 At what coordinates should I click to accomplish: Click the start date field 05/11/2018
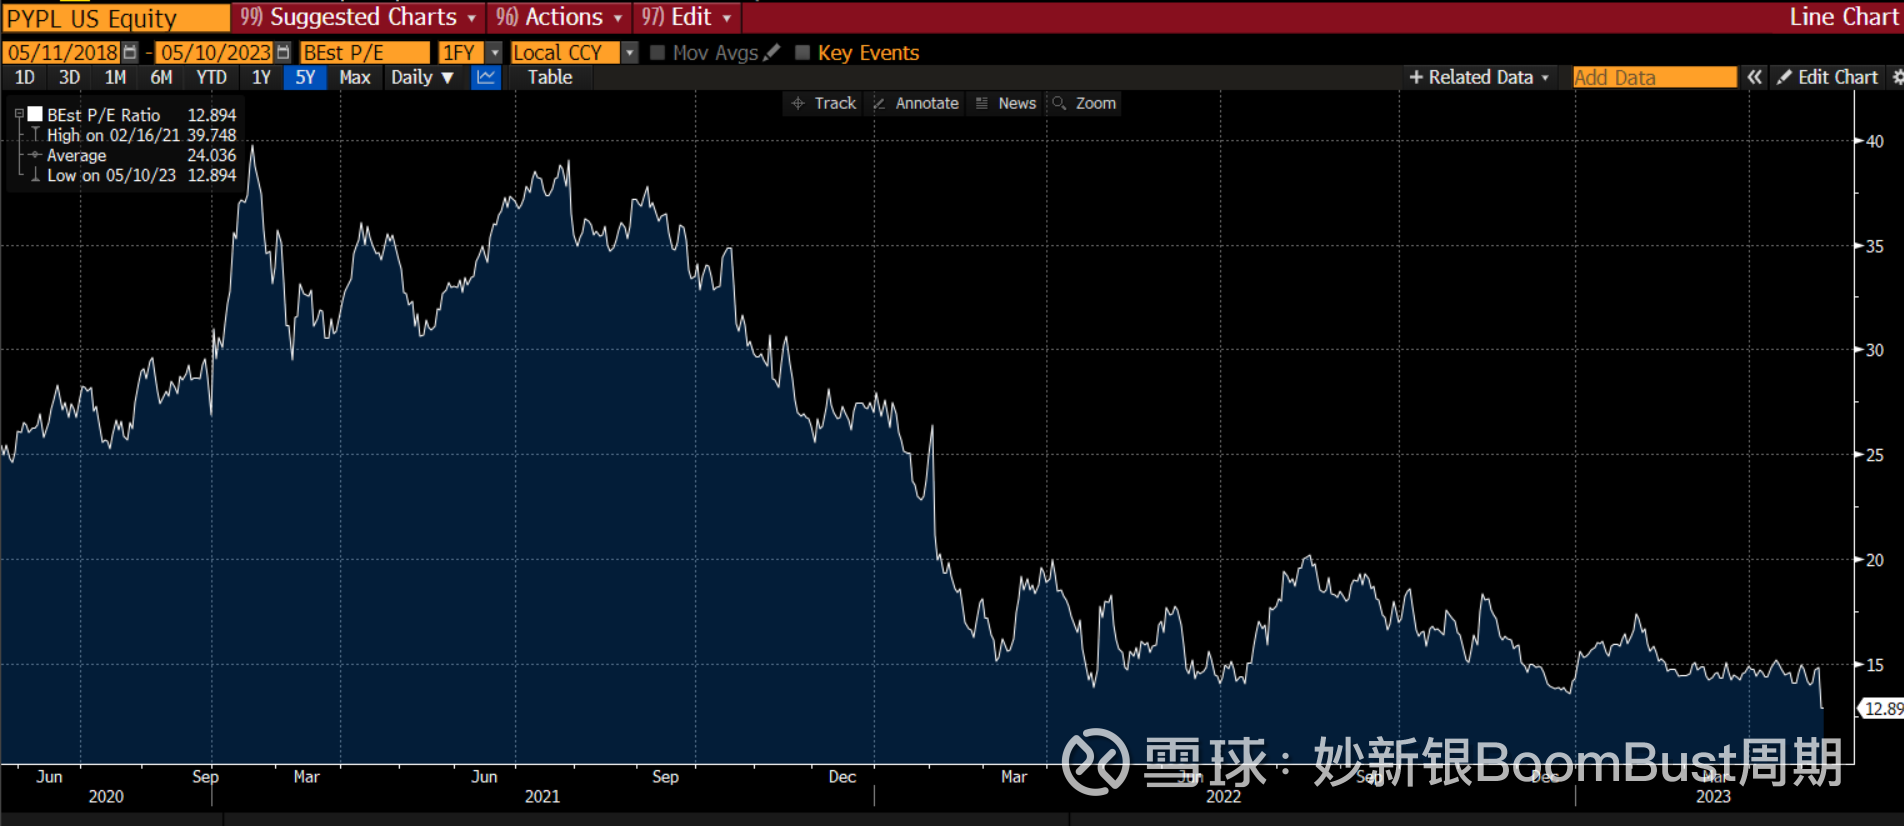click(x=62, y=52)
